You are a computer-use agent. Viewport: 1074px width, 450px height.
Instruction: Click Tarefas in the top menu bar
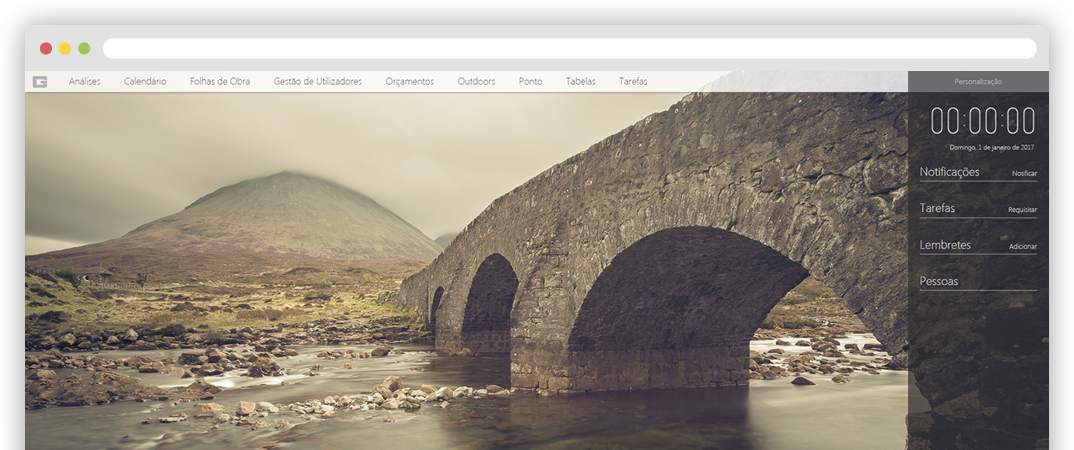633,82
